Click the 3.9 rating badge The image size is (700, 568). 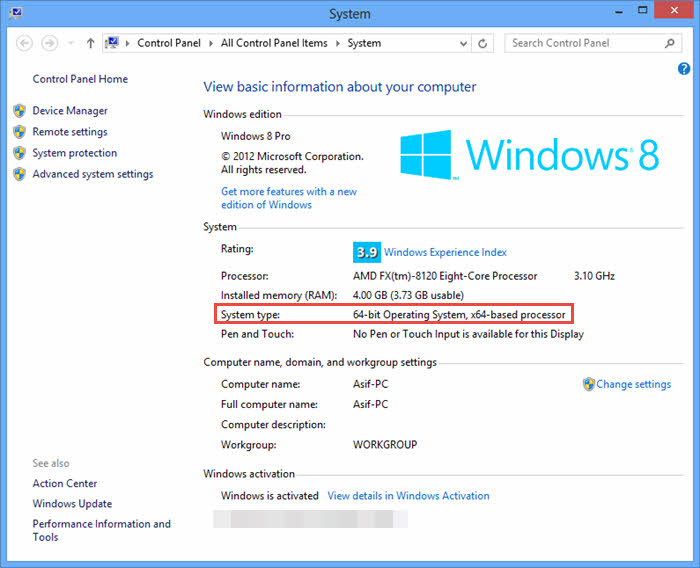click(x=367, y=252)
